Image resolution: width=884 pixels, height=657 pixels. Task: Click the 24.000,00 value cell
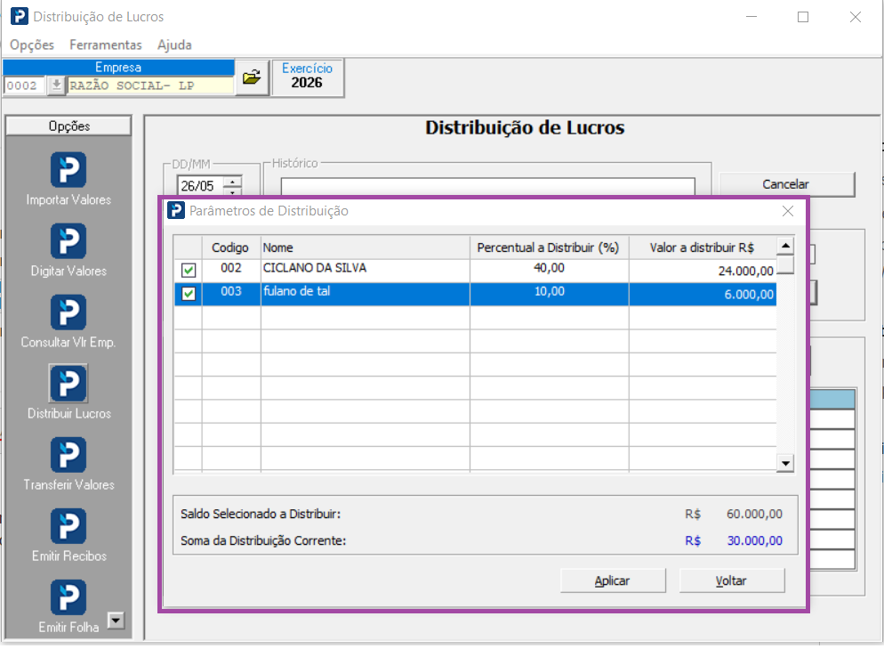click(x=702, y=270)
